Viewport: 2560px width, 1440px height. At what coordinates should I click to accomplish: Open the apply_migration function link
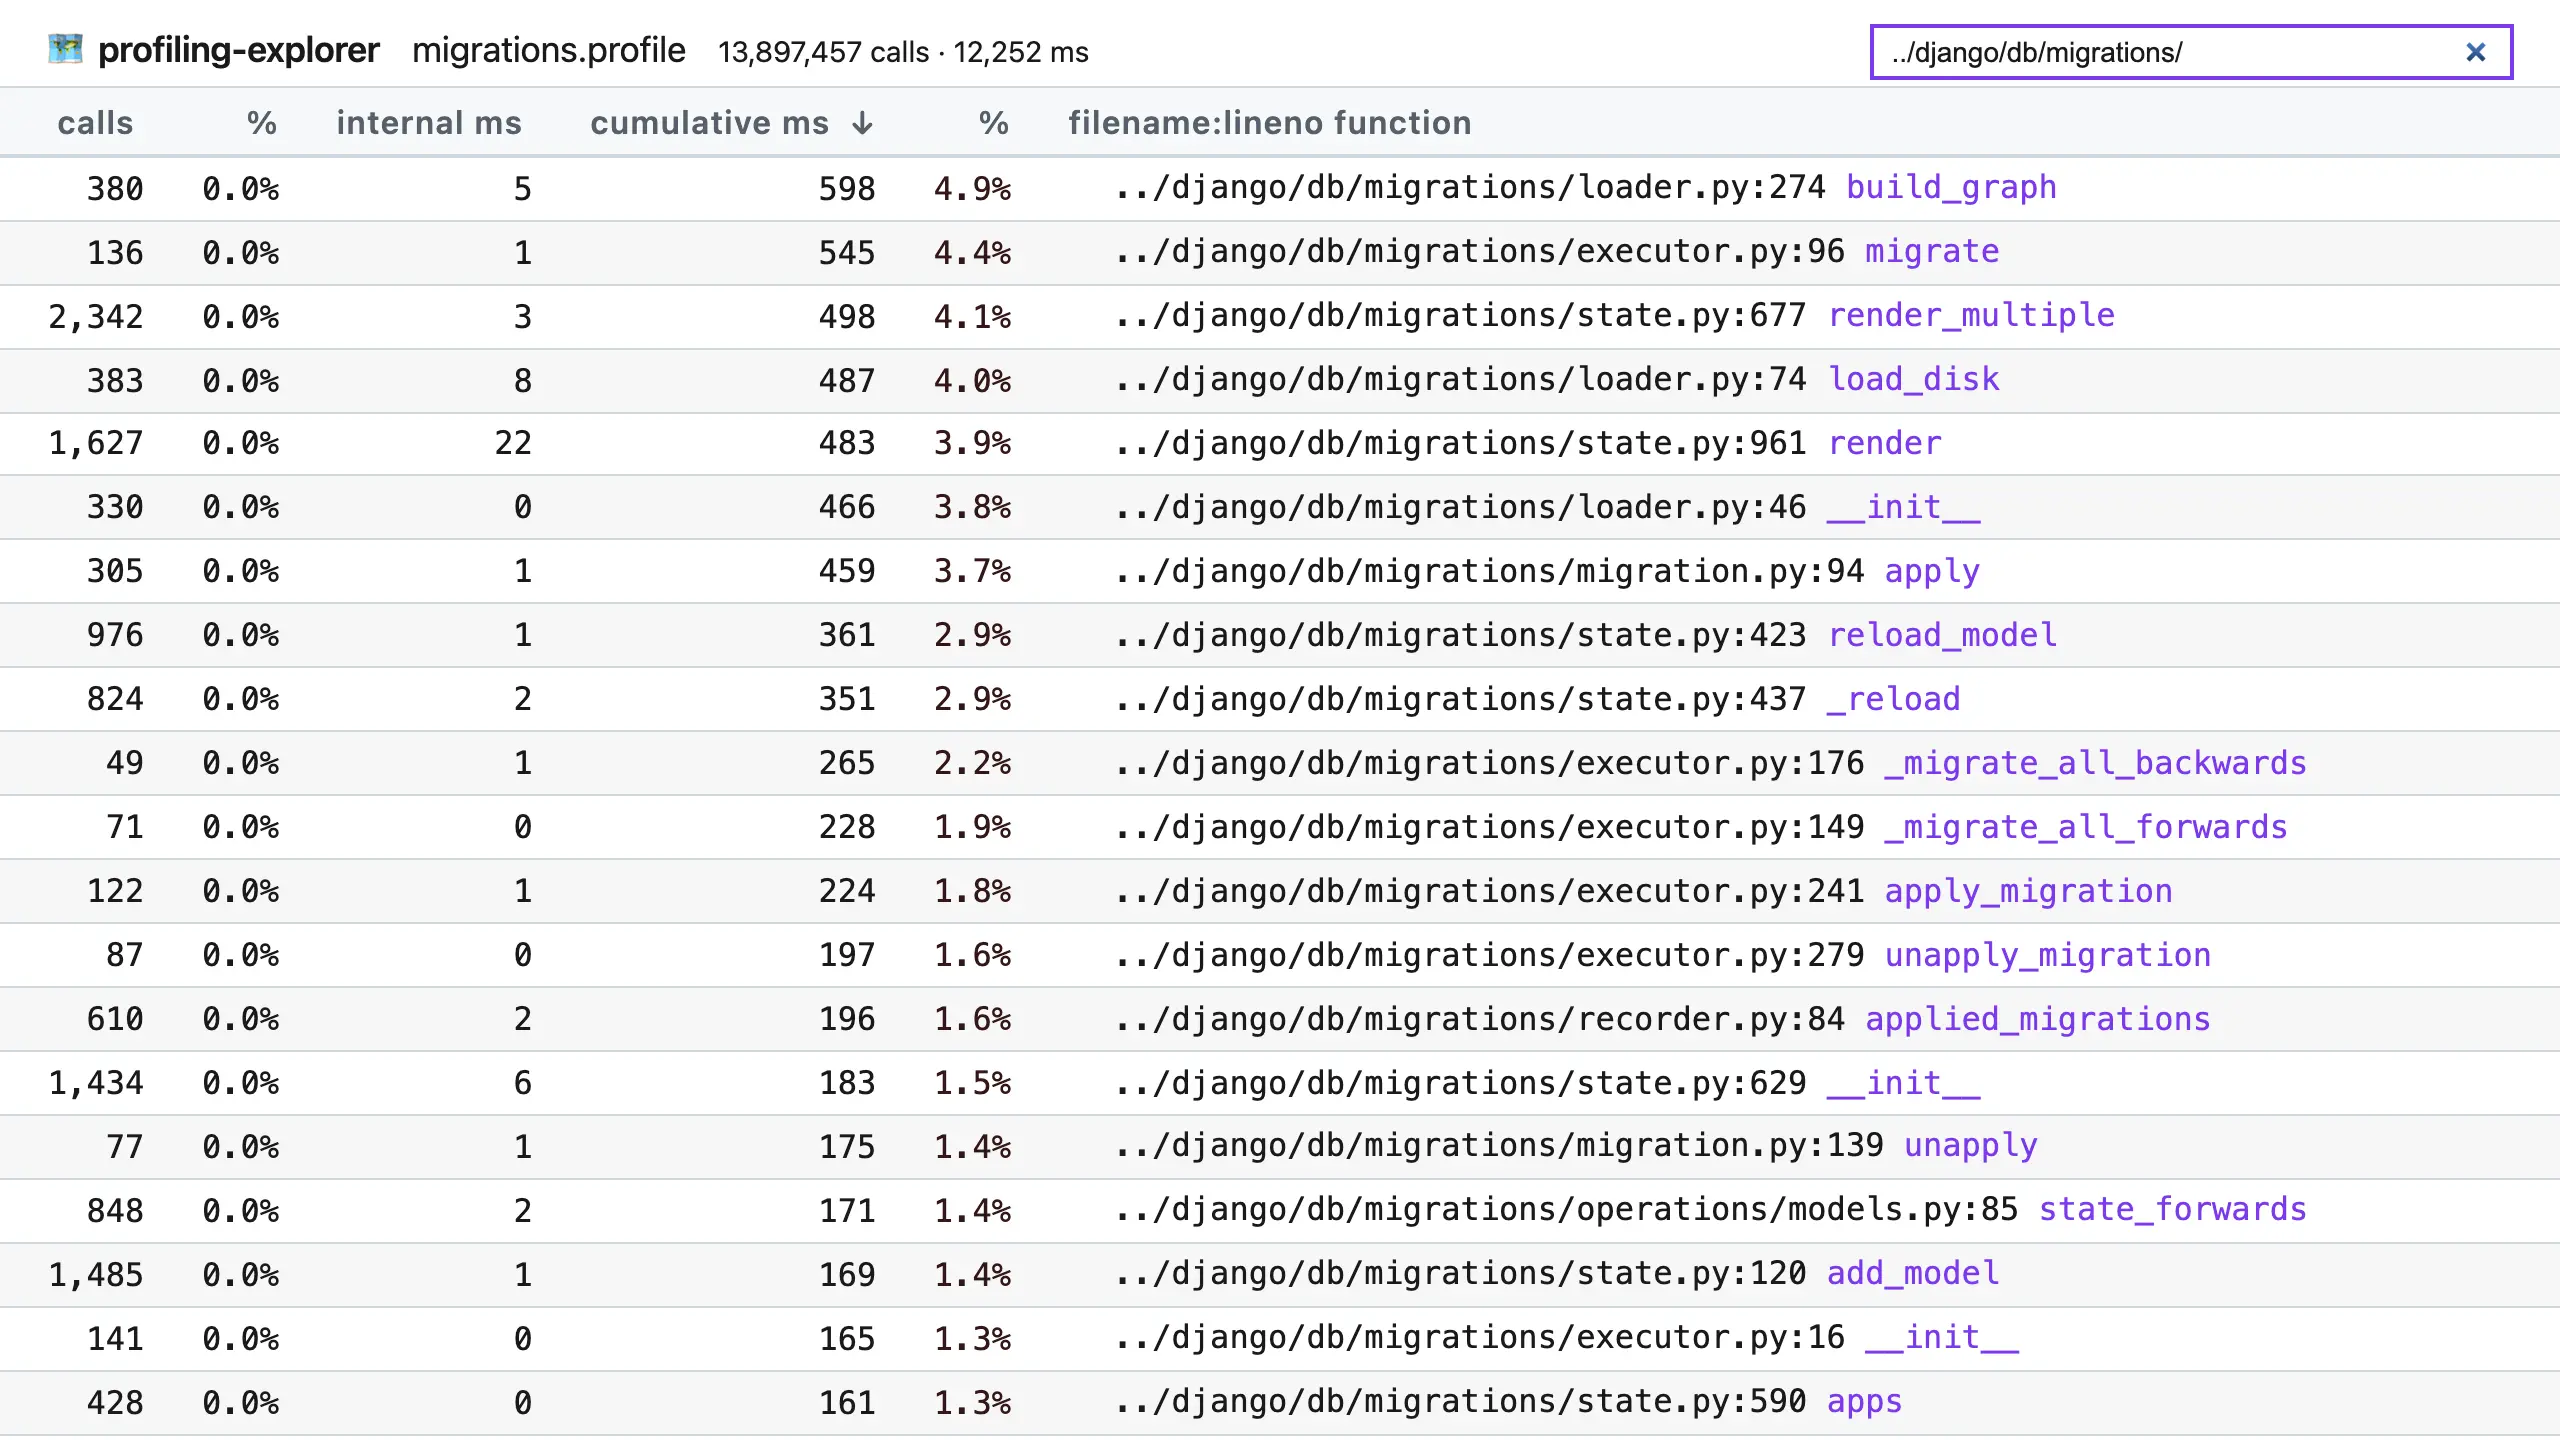click(x=2028, y=892)
